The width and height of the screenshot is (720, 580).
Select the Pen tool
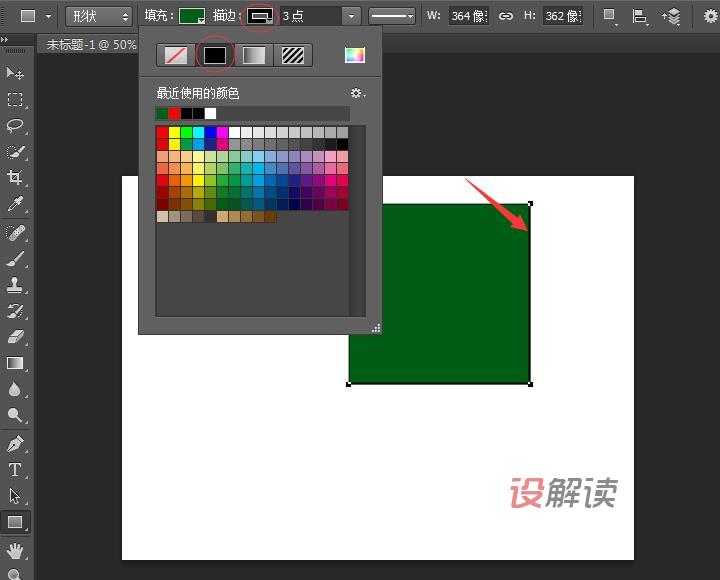tap(15, 444)
